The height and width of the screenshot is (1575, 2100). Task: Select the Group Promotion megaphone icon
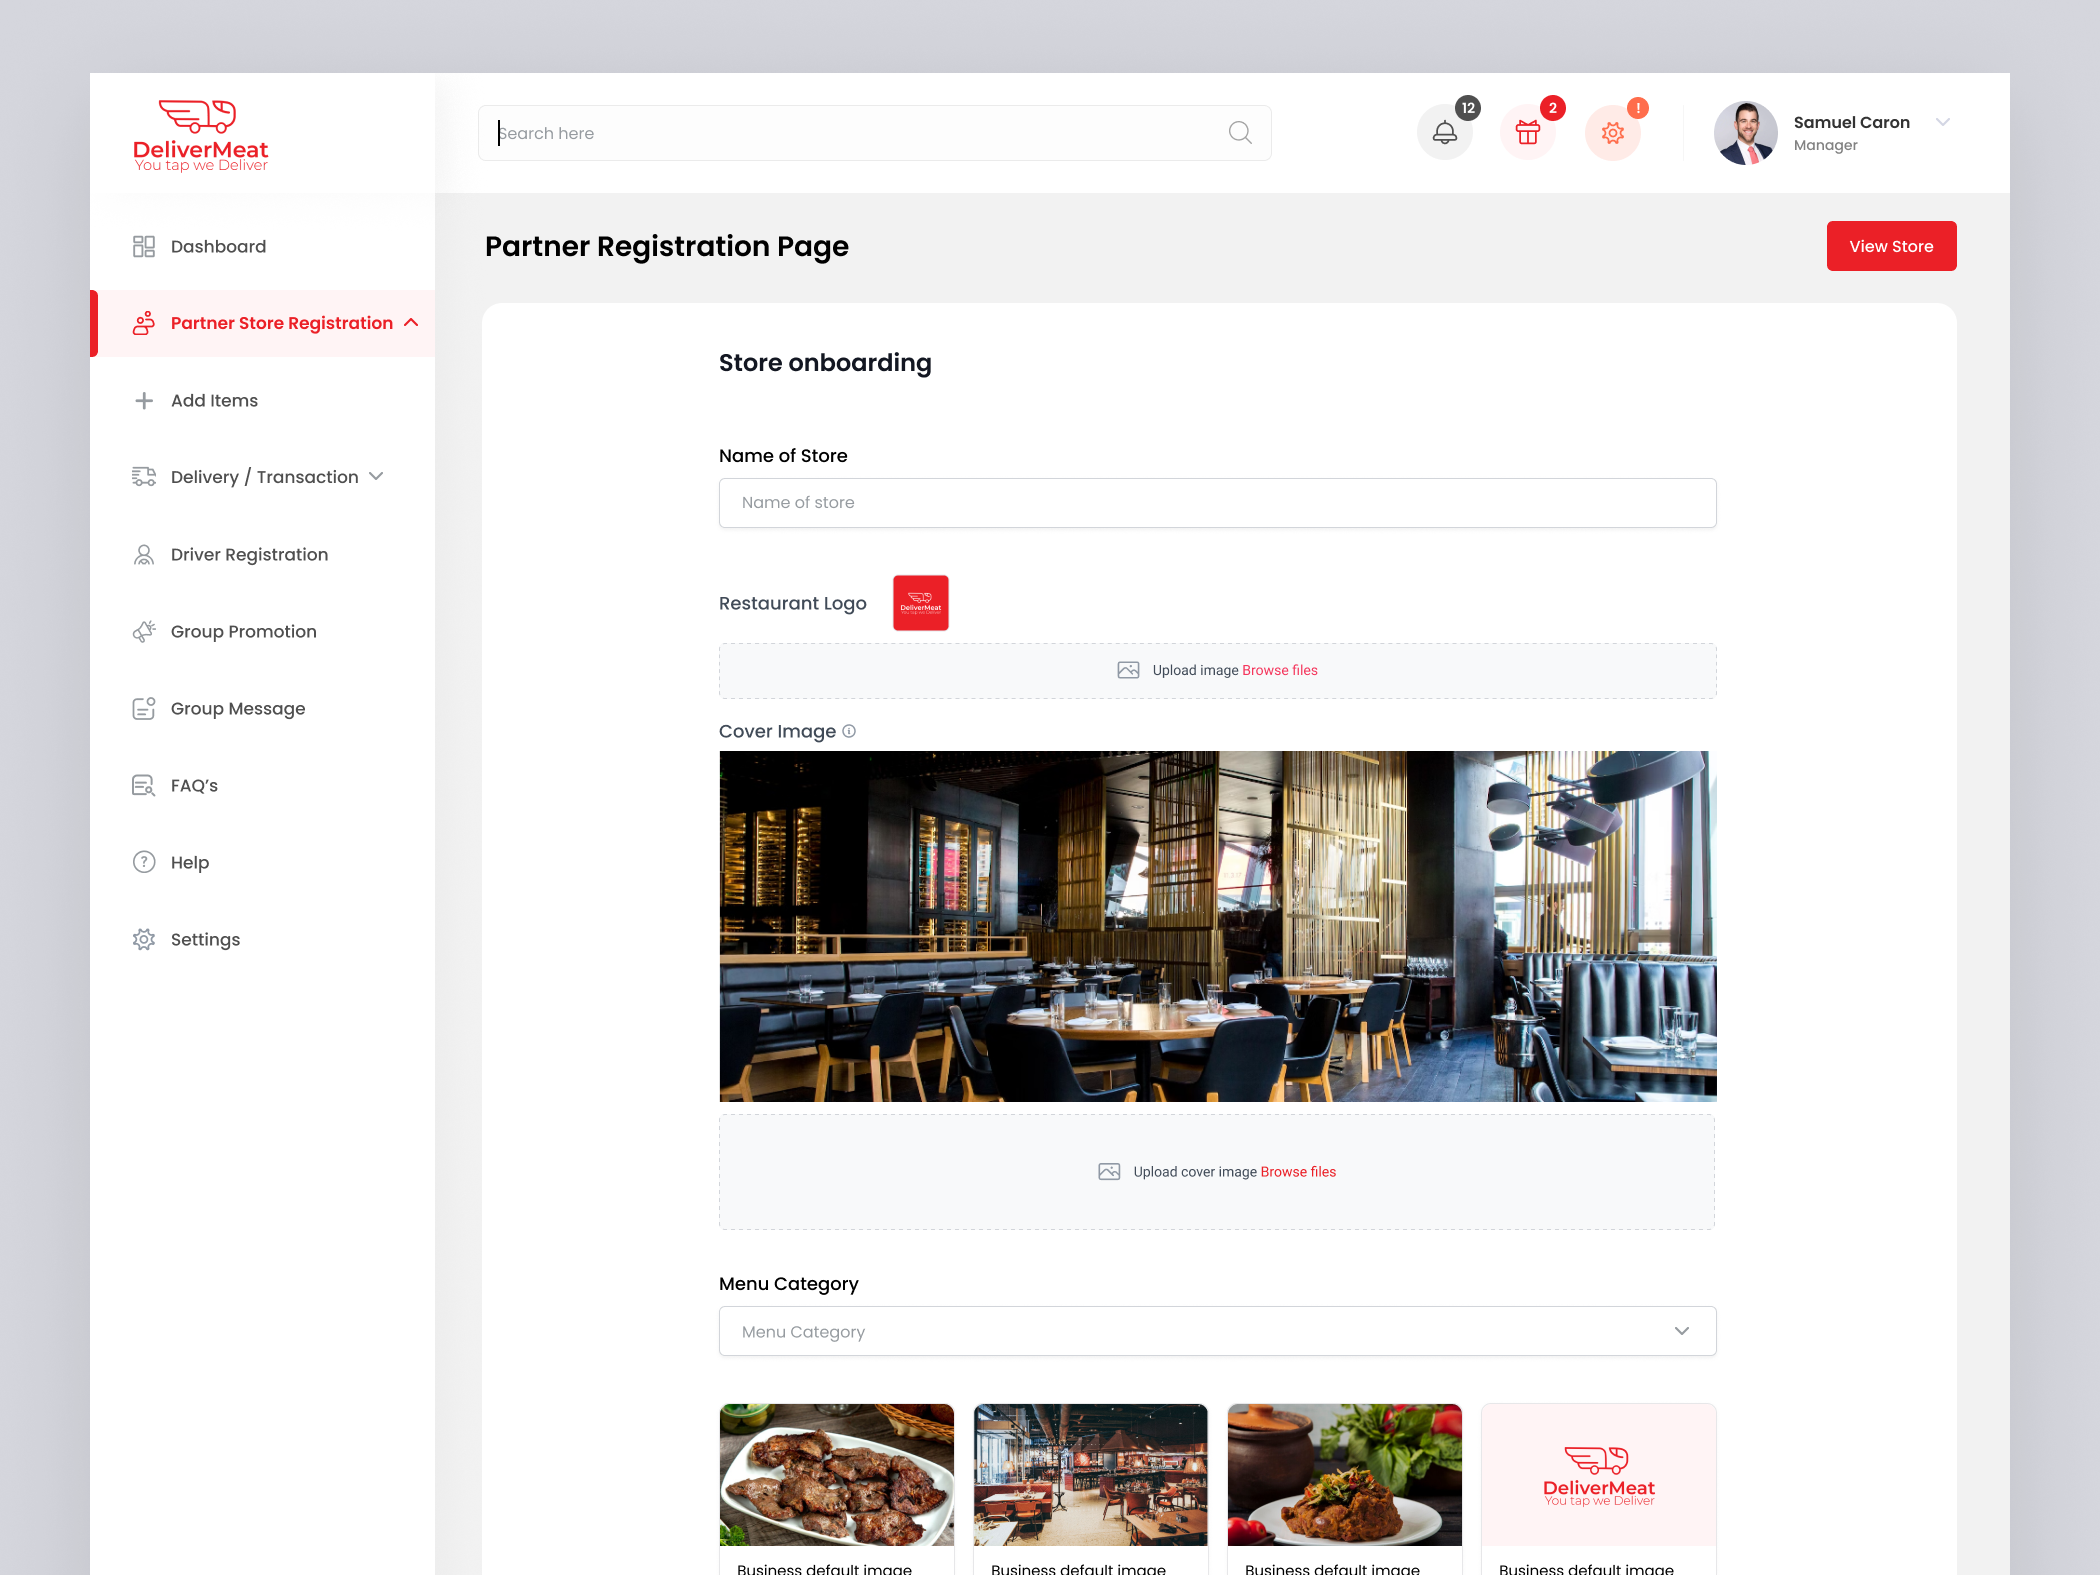coord(143,631)
